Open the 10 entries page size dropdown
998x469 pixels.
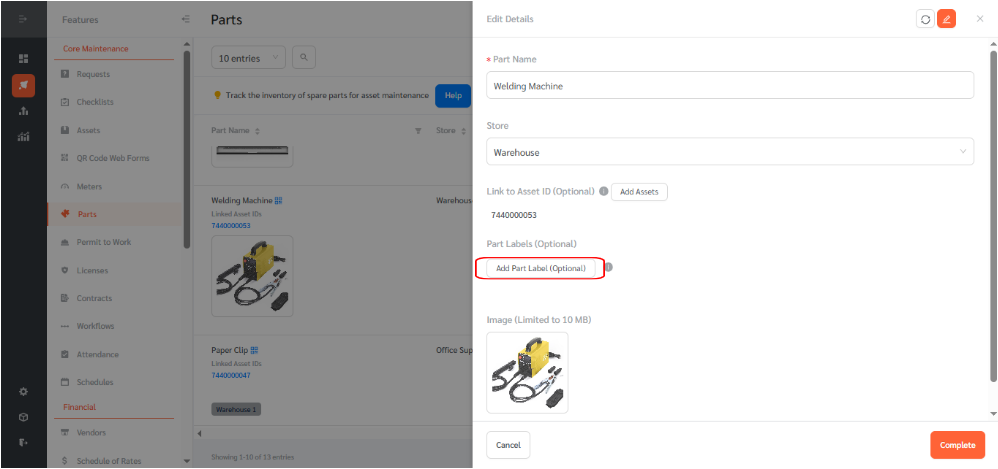[248, 58]
